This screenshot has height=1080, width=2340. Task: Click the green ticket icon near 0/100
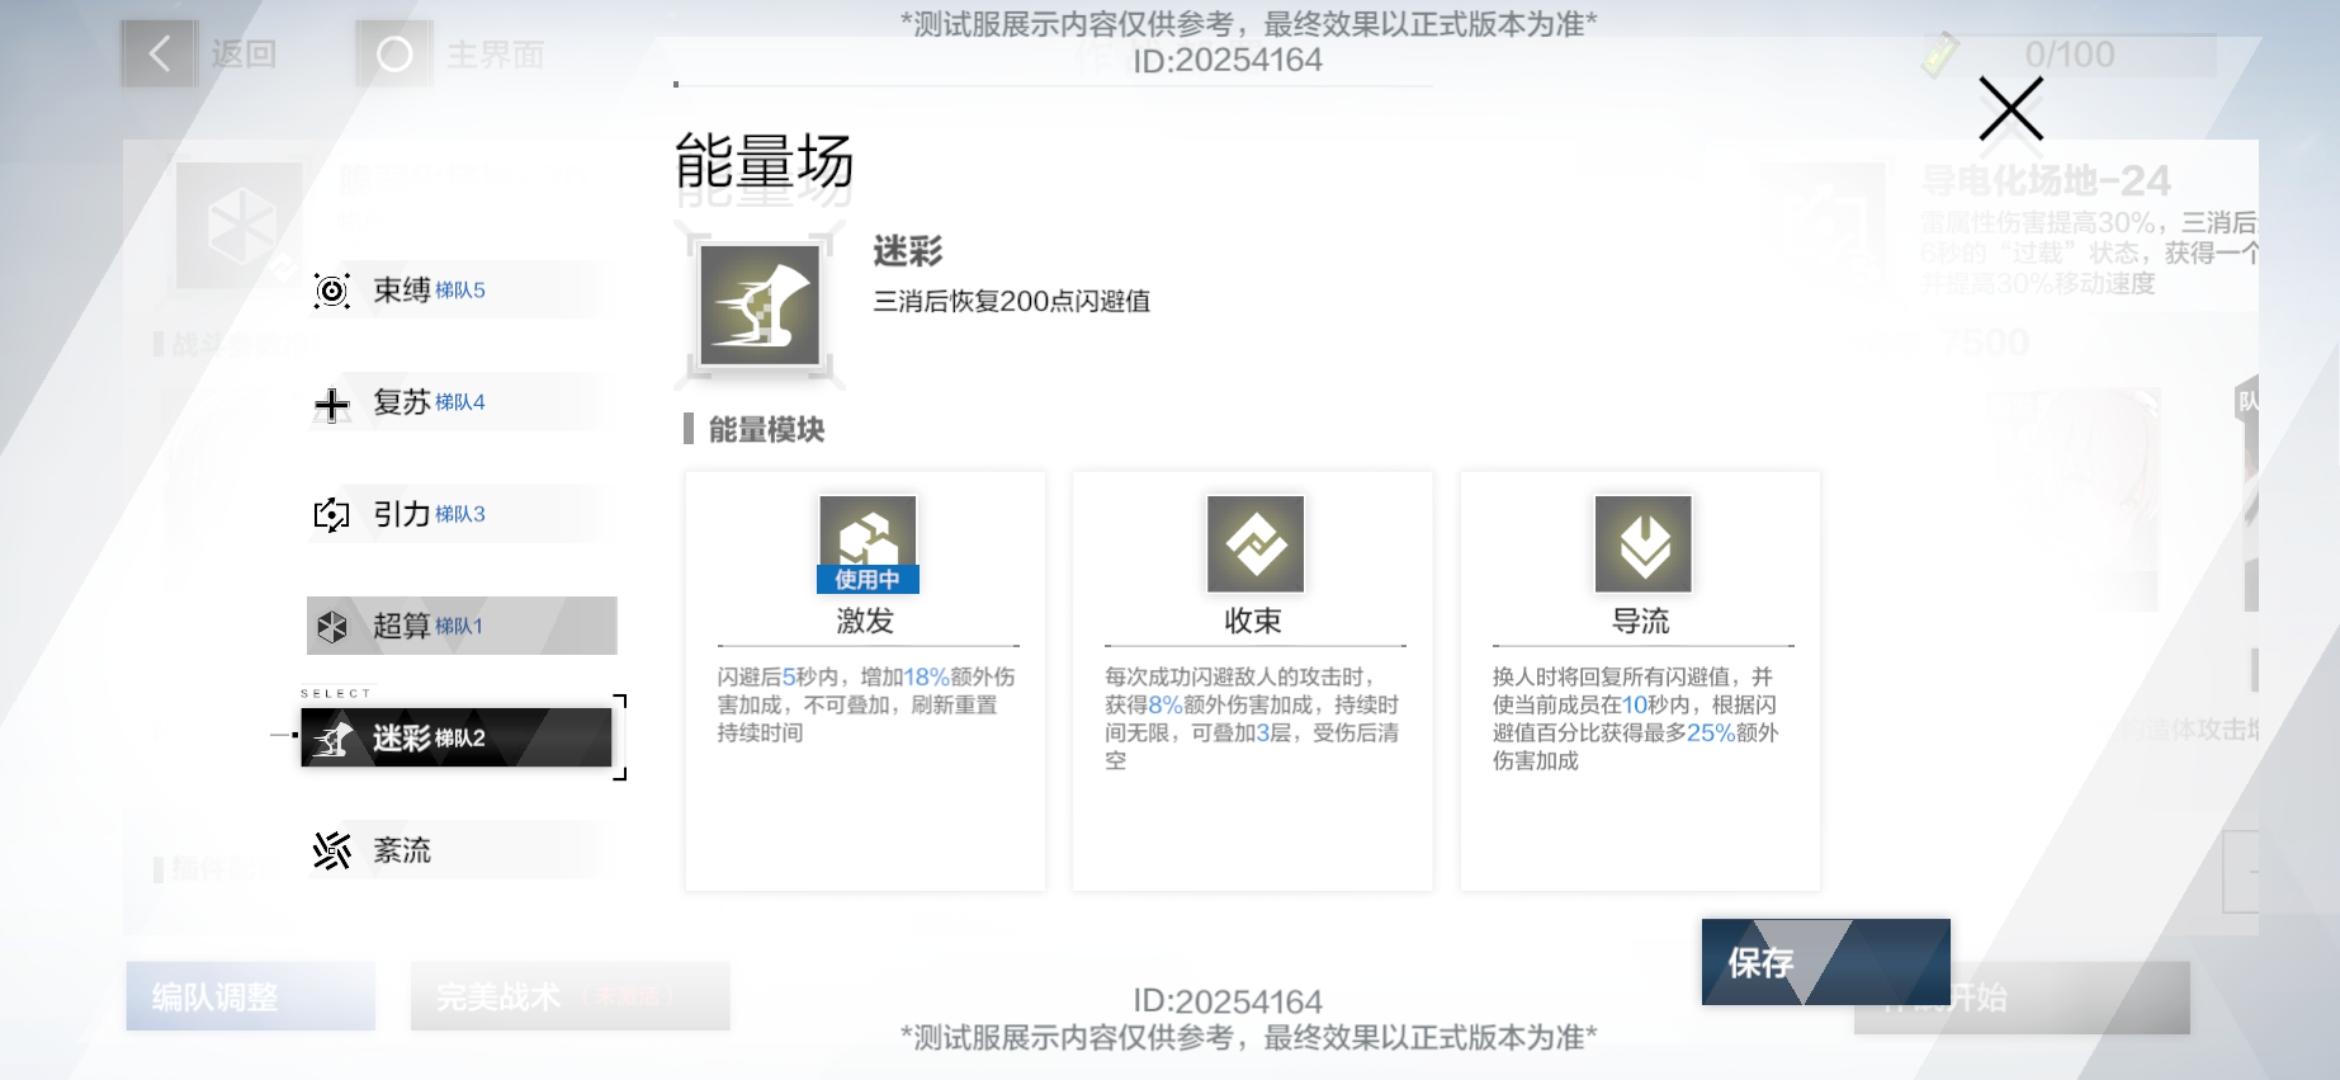click(1939, 54)
